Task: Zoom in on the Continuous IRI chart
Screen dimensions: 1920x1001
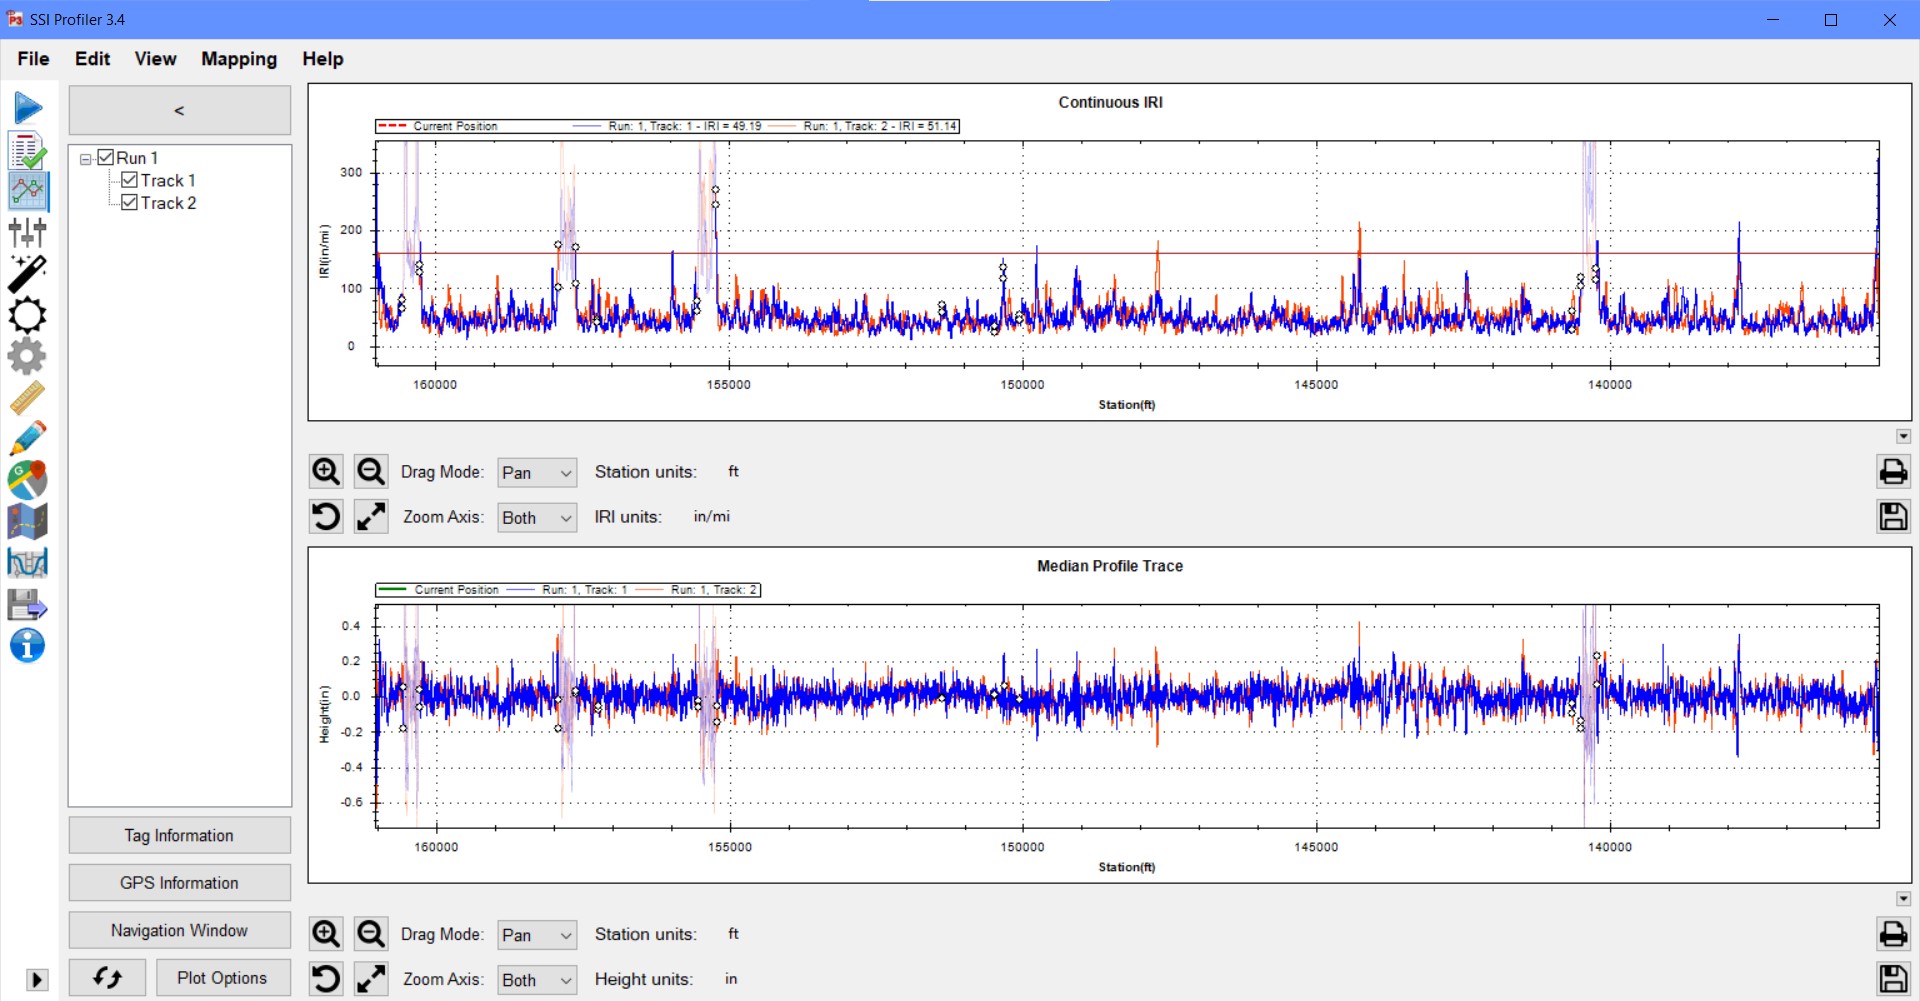Action: coord(326,471)
